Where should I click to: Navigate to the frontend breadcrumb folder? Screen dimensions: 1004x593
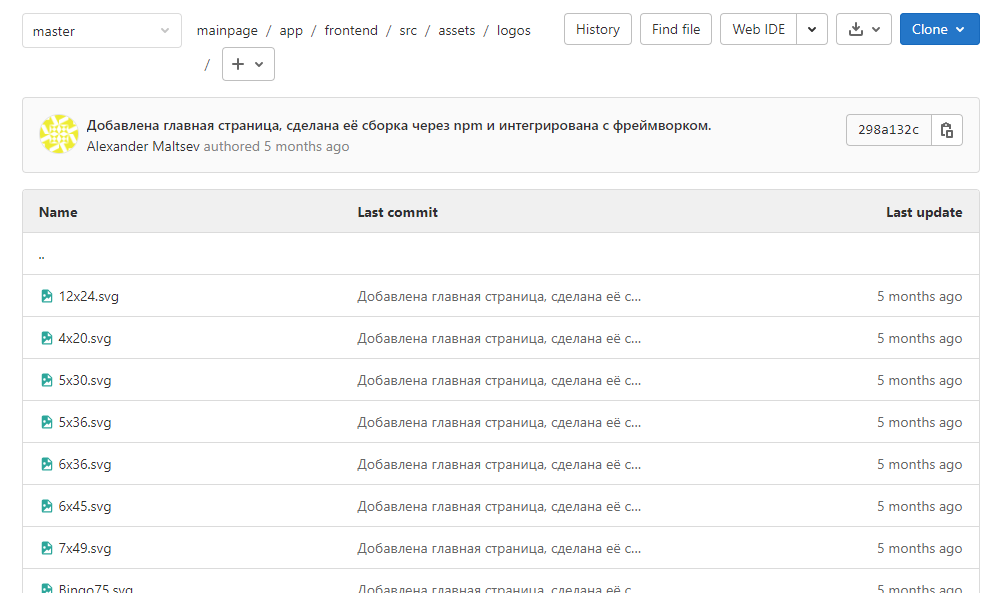(x=351, y=31)
